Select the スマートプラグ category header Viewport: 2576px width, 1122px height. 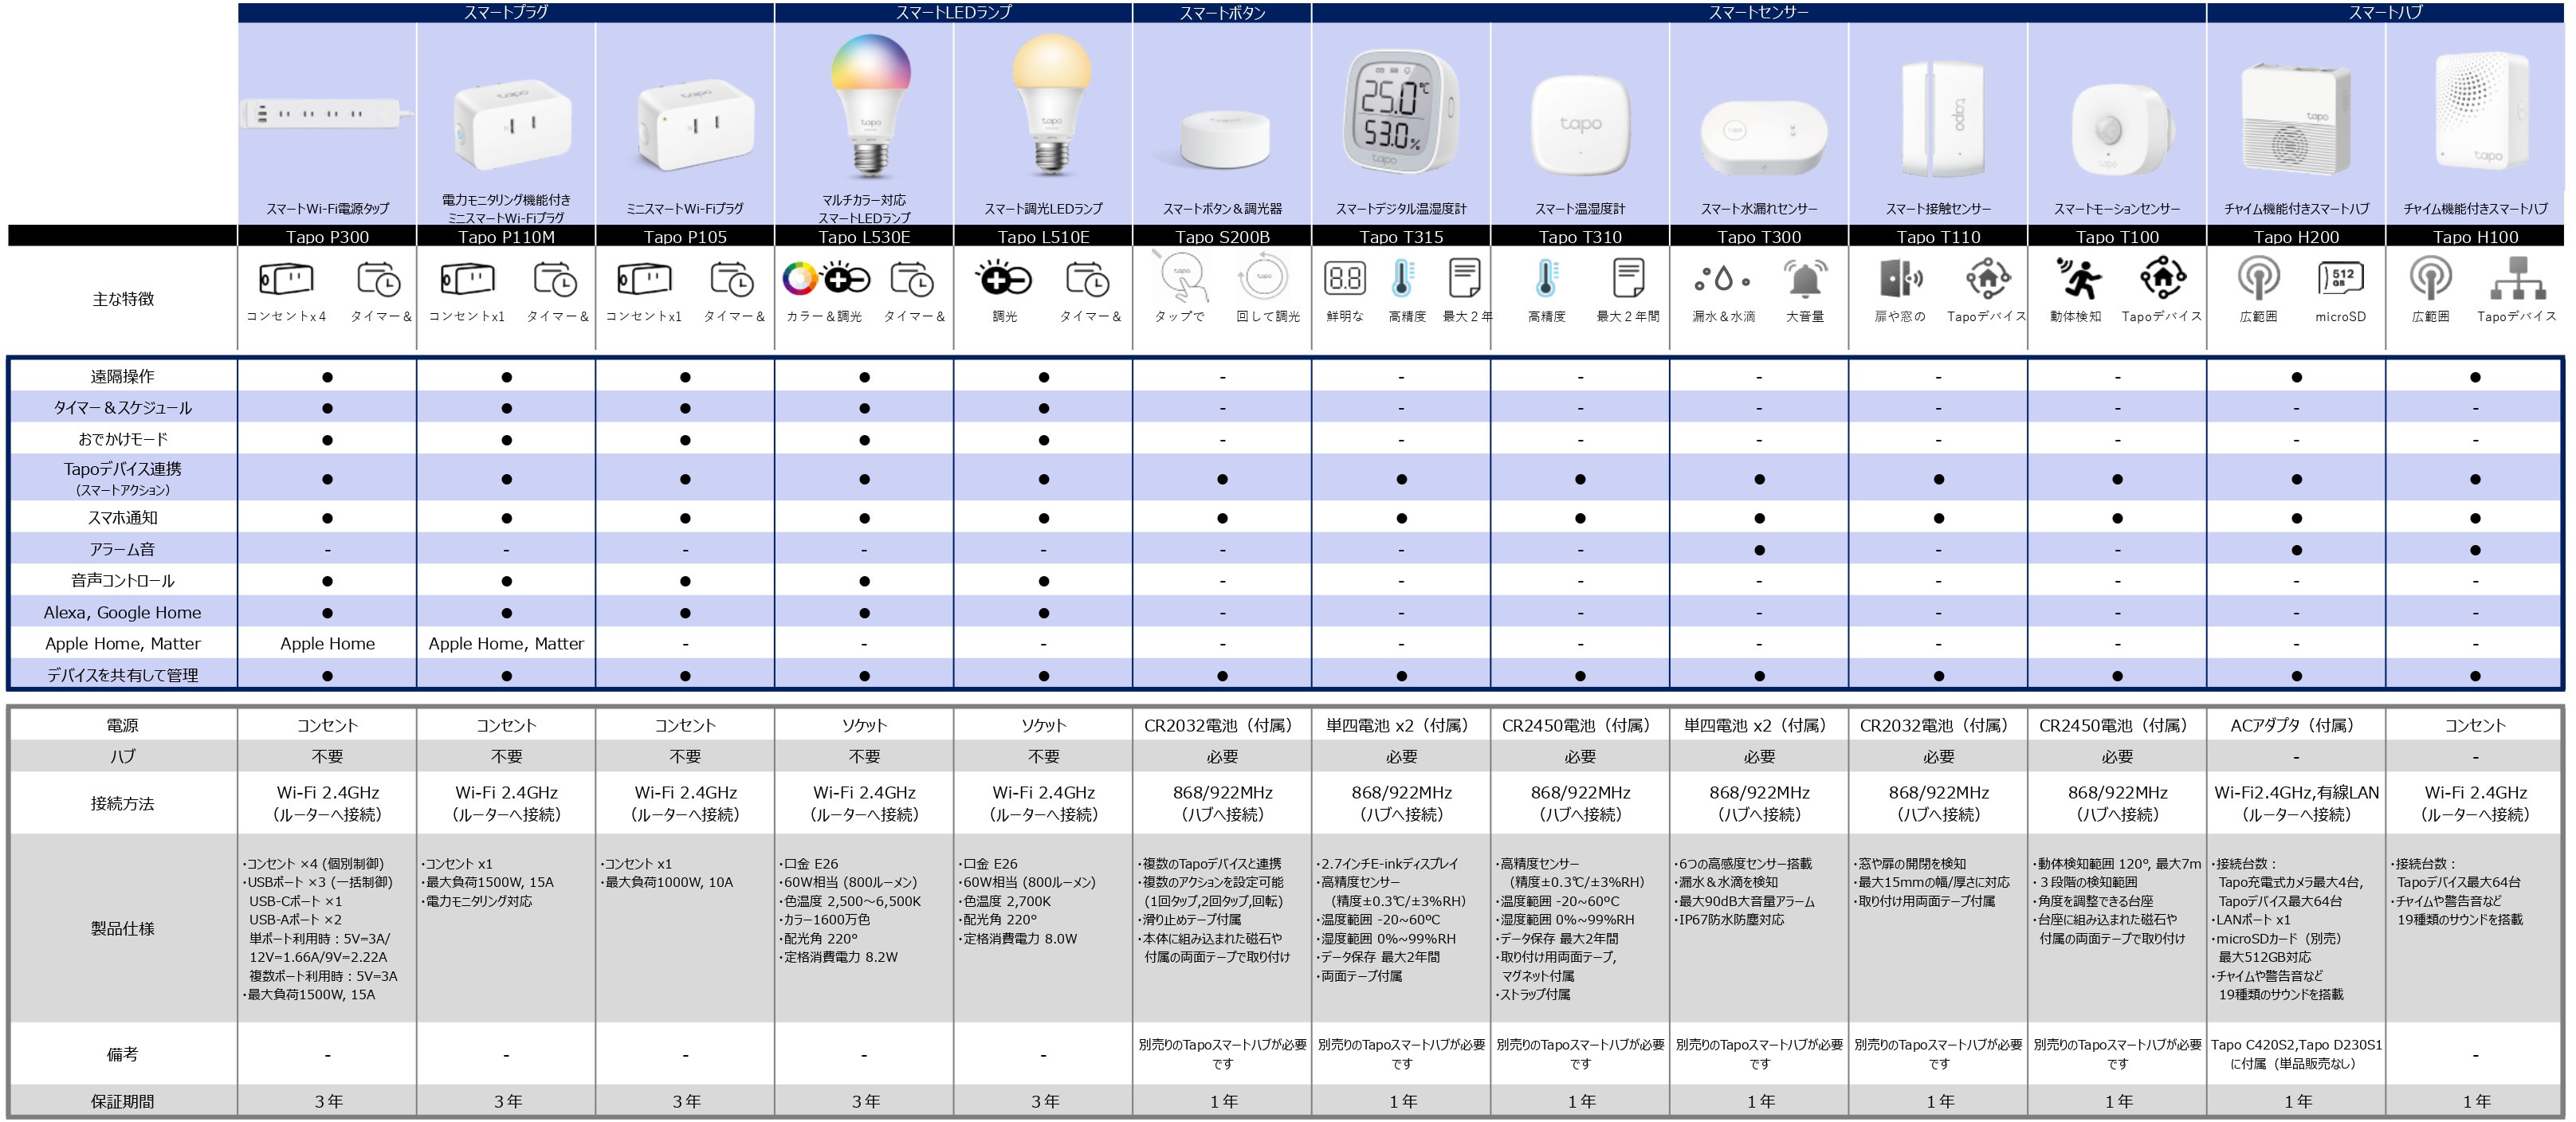(x=506, y=12)
